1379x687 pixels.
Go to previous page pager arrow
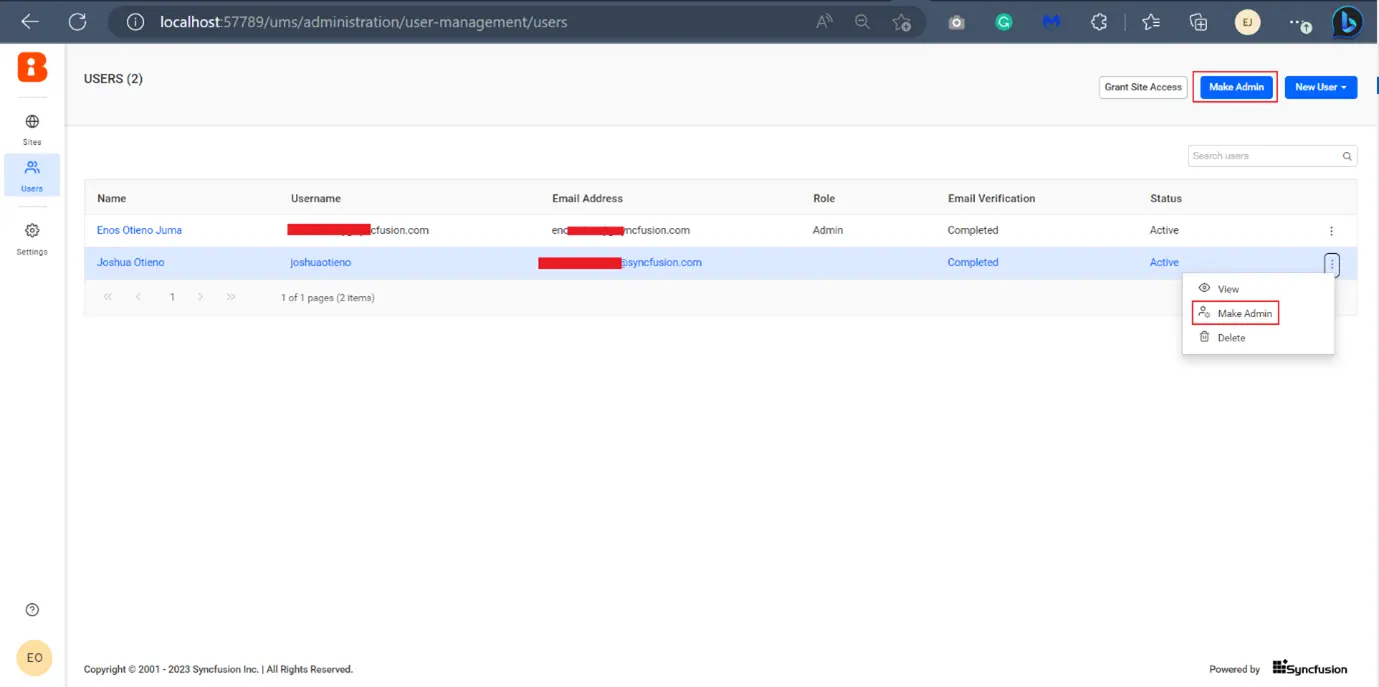coord(139,297)
